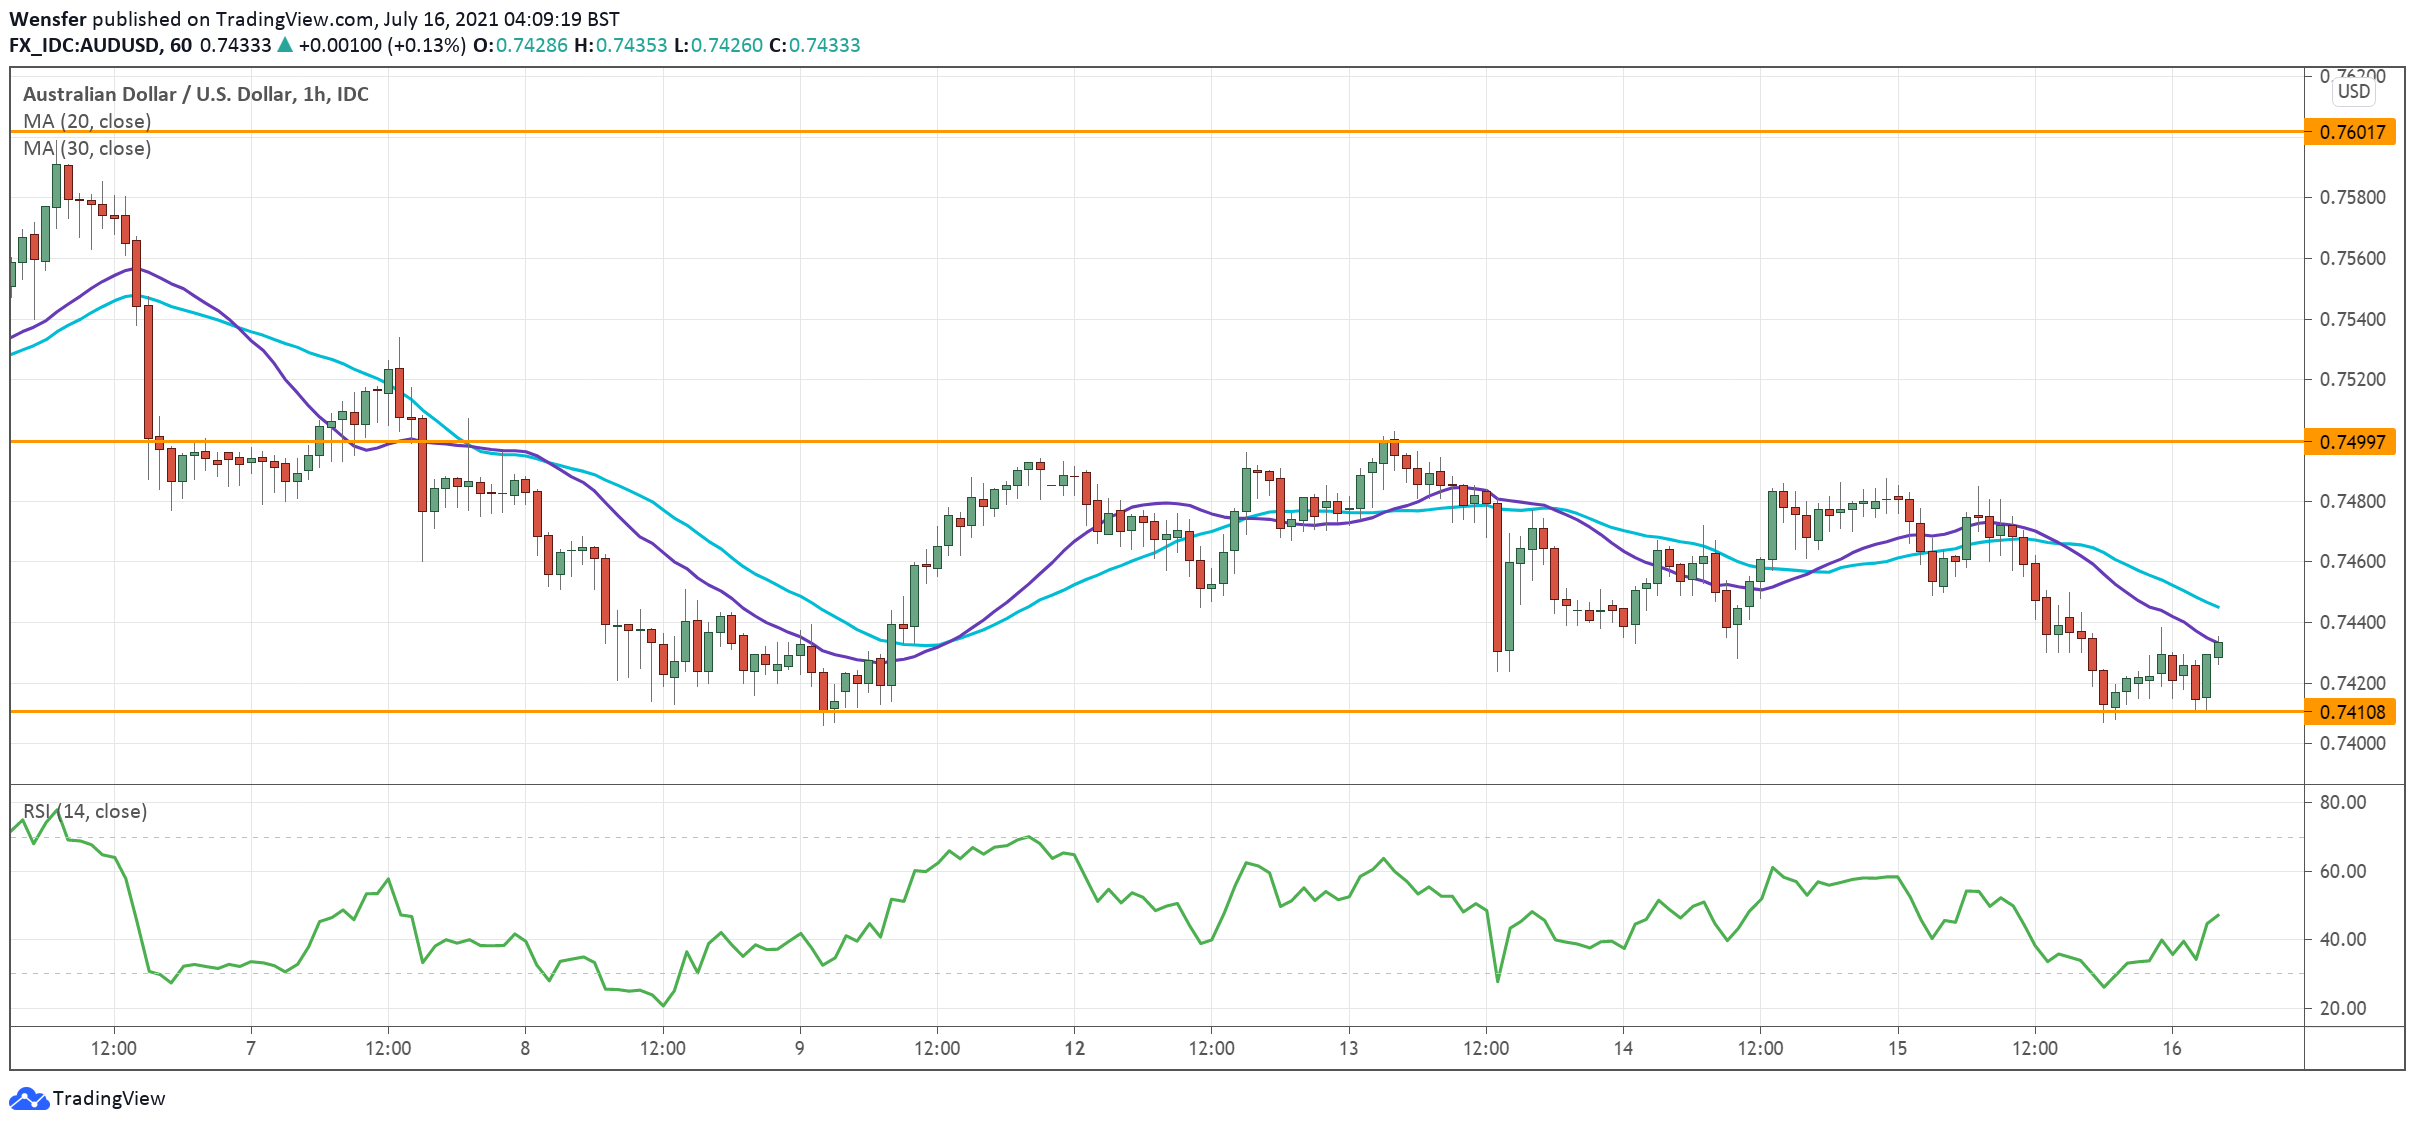The image size is (2415, 1127).
Task: Click the TradingView cloud logo icon
Action: pyautogui.click(x=28, y=1098)
